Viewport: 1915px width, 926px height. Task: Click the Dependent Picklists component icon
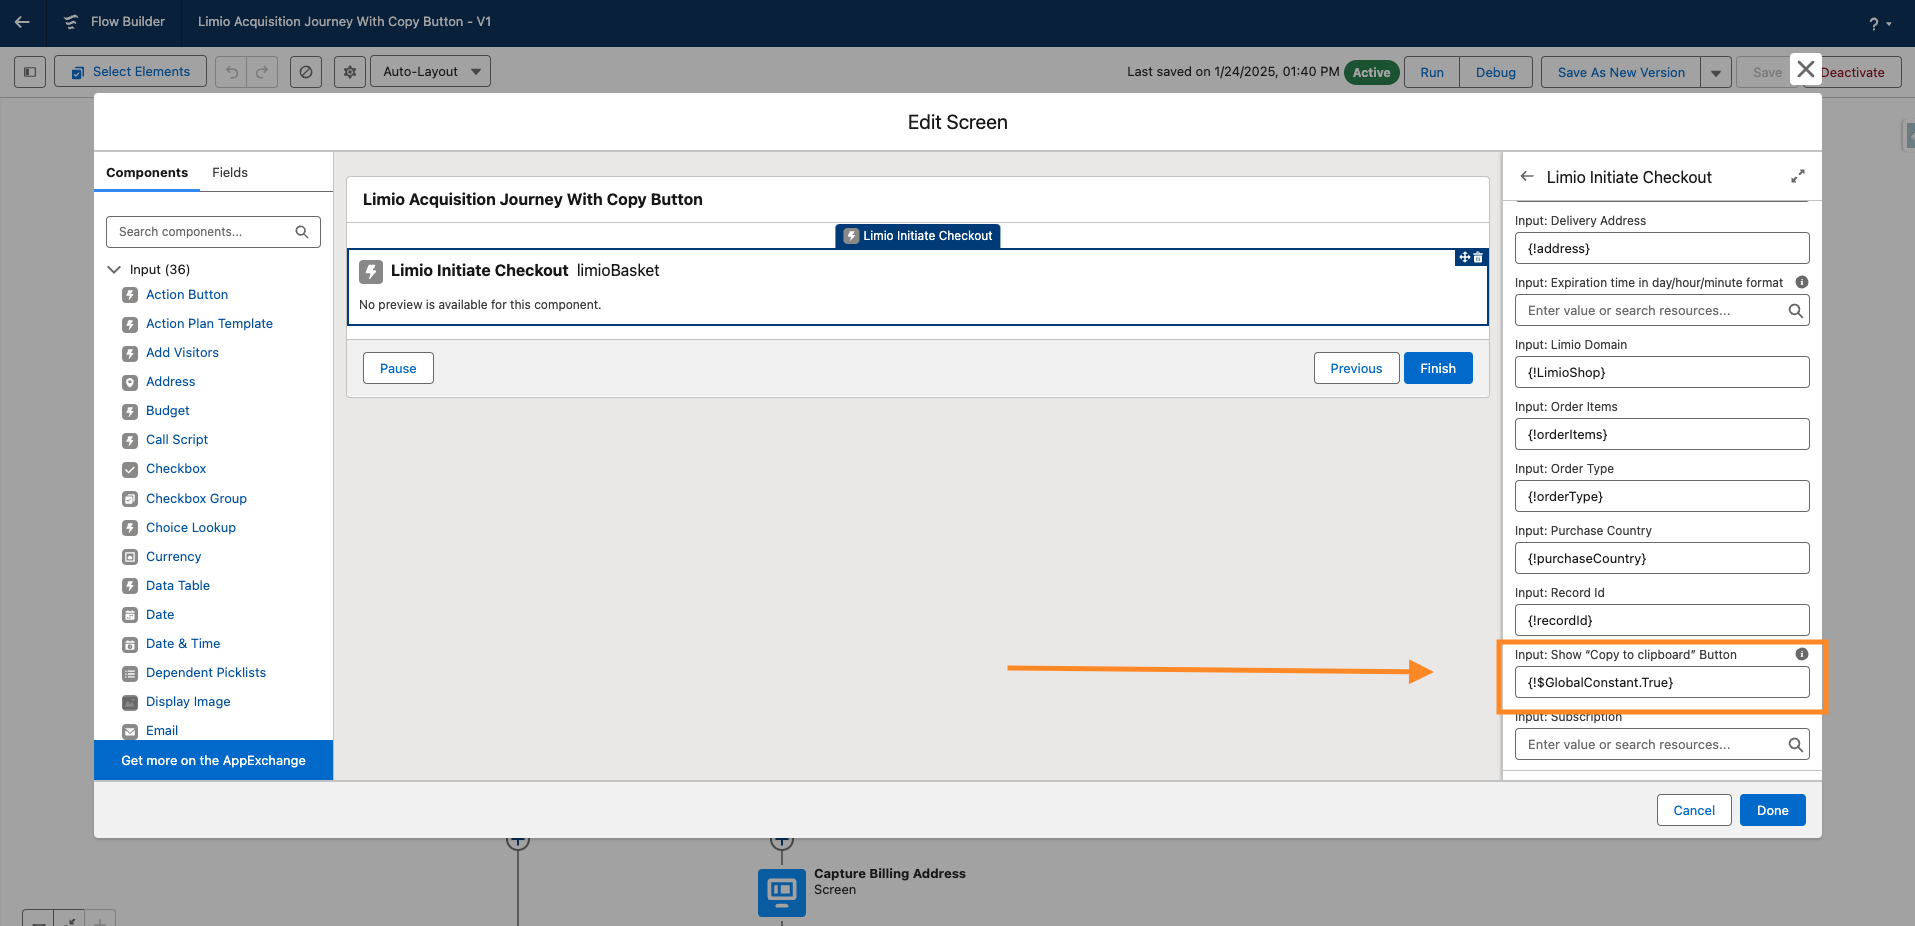(130, 674)
